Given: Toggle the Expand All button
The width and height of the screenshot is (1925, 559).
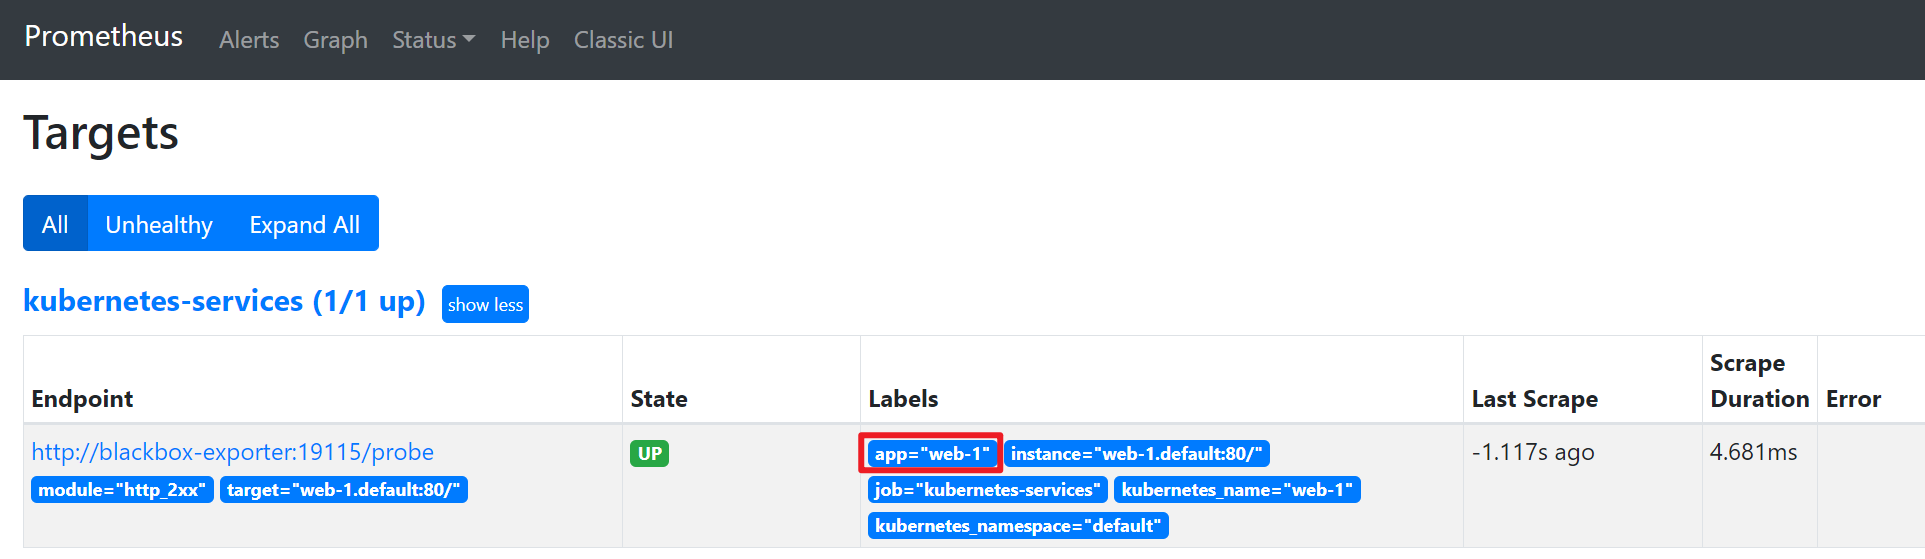Looking at the screenshot, I should tap(304, 224).
